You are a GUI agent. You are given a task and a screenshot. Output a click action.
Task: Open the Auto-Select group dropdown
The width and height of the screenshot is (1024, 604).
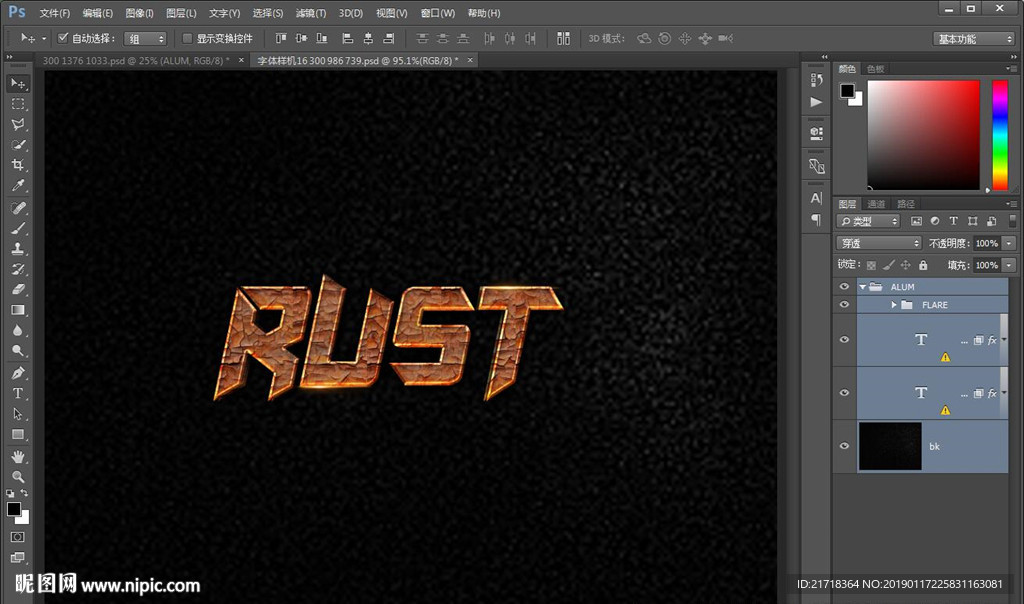pyautogui.click(x=145, y=39)
